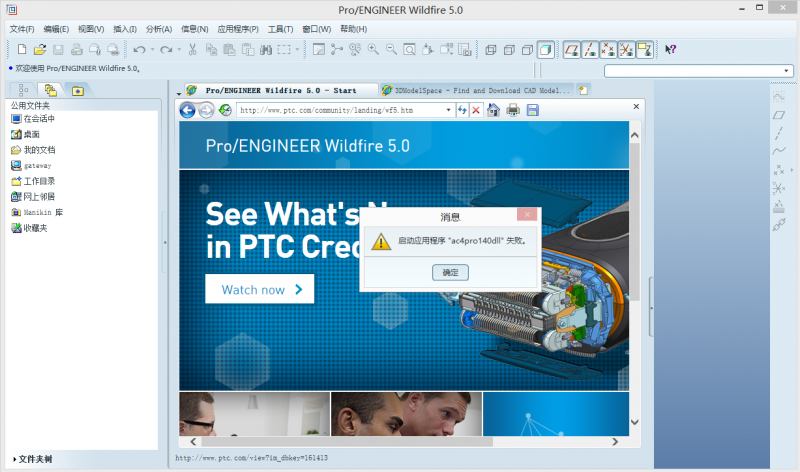The width and height of the screenshot is (800, 472).
Task: Go to browser home page icon
Action: 493,110
